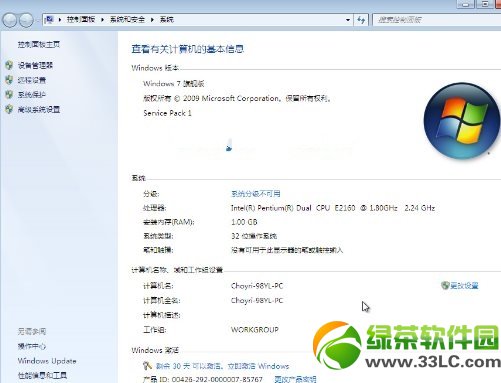Click the 更改设置 link
The height and width of the screenshot is (383, 501).
[464, 285]
